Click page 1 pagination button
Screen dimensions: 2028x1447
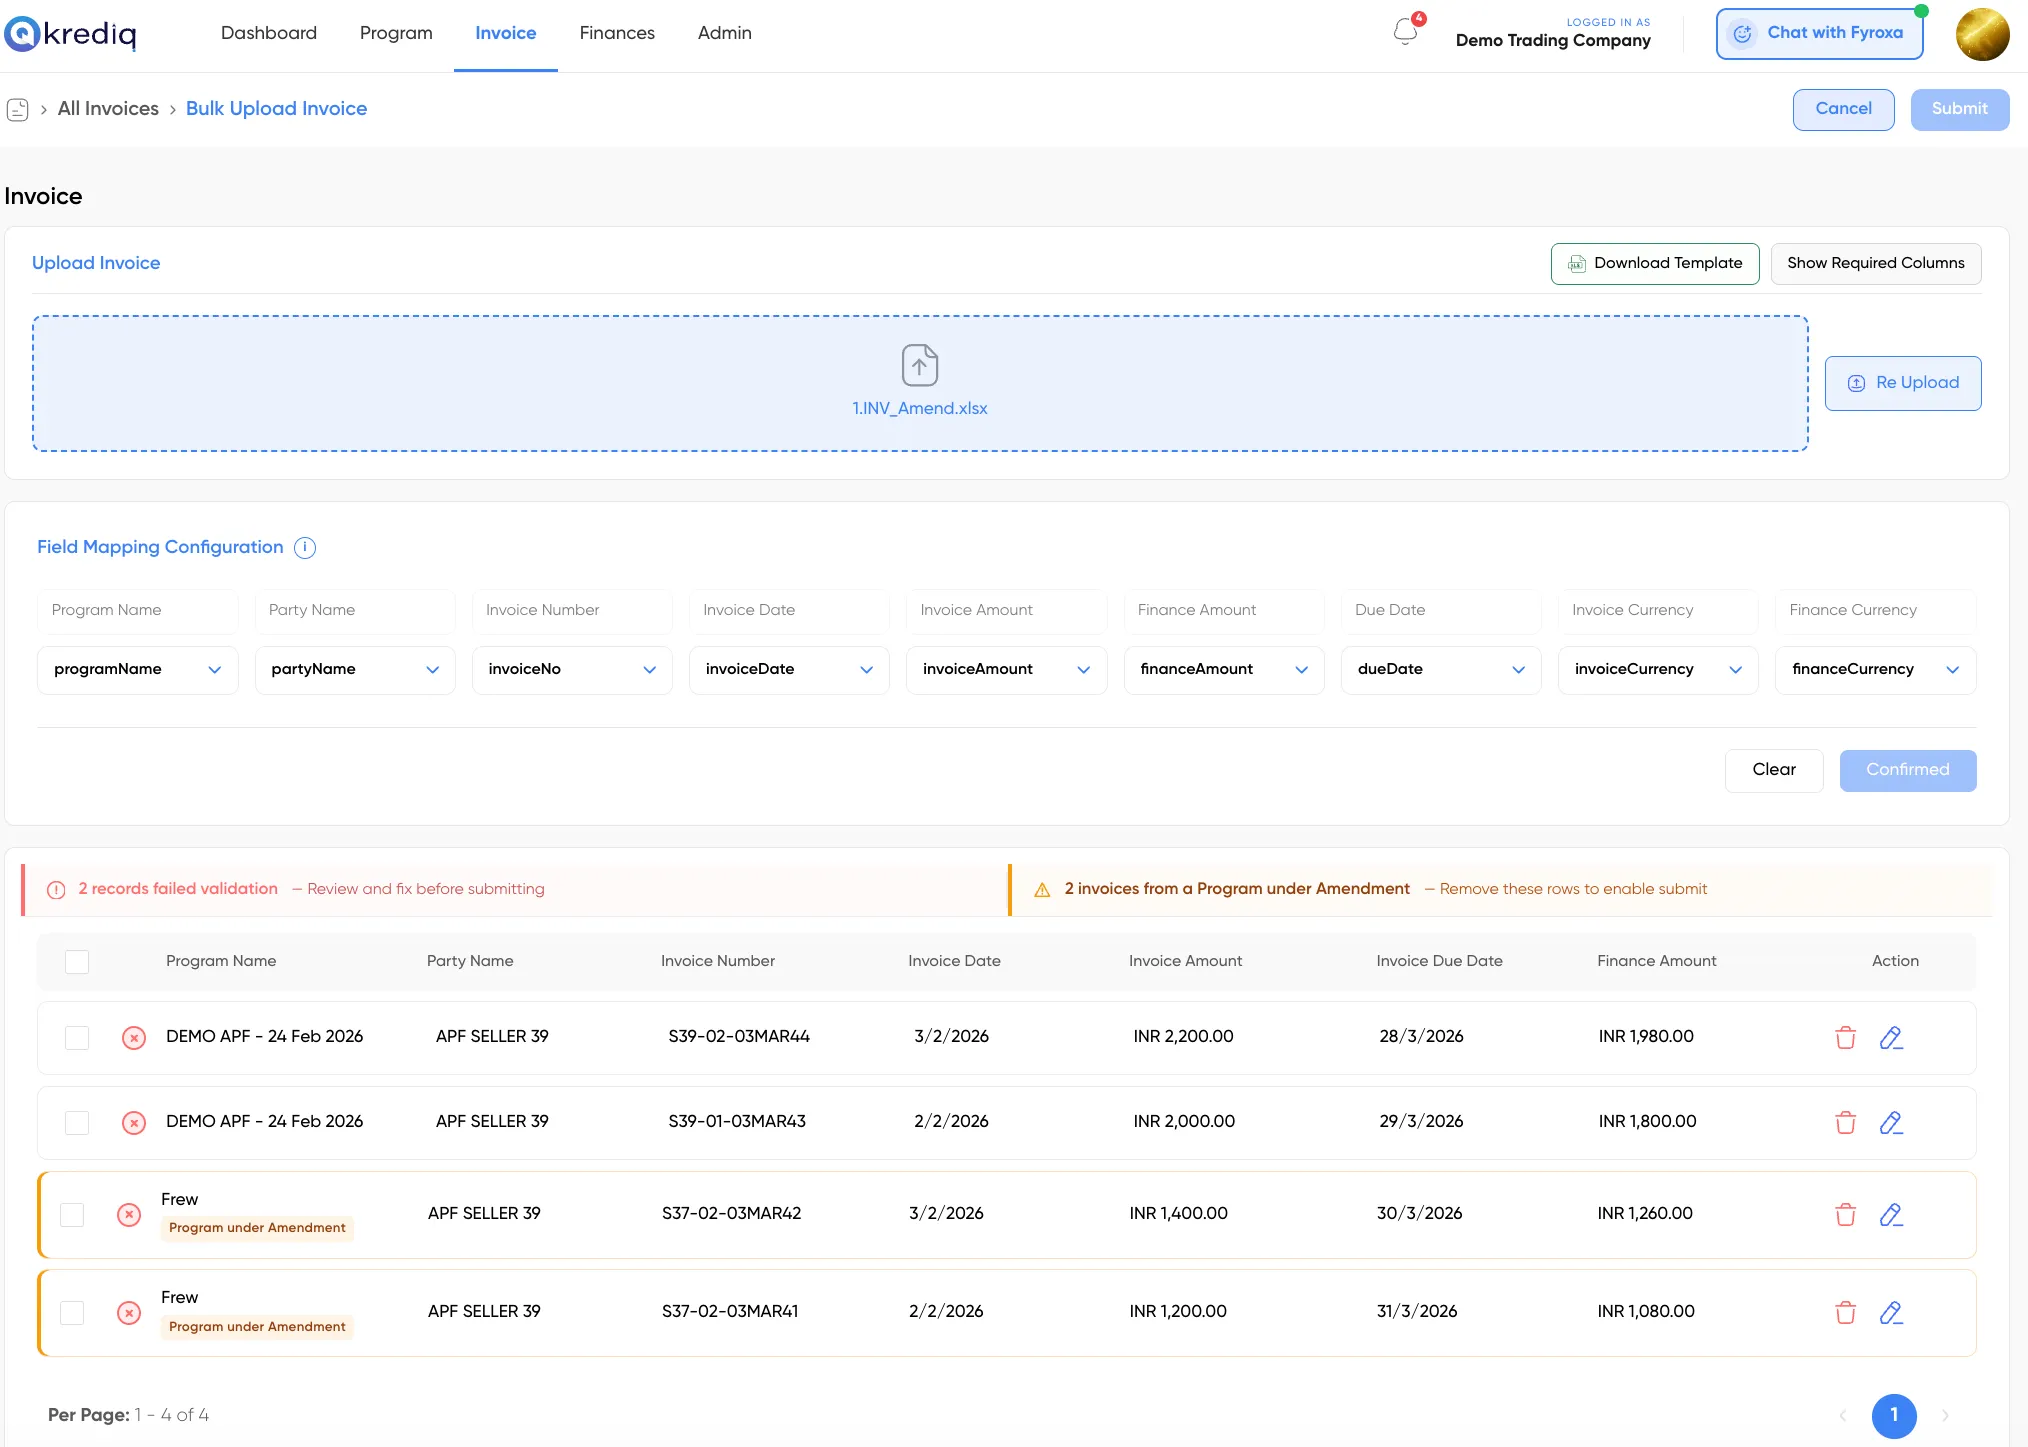click(x=1893, y=1416)
